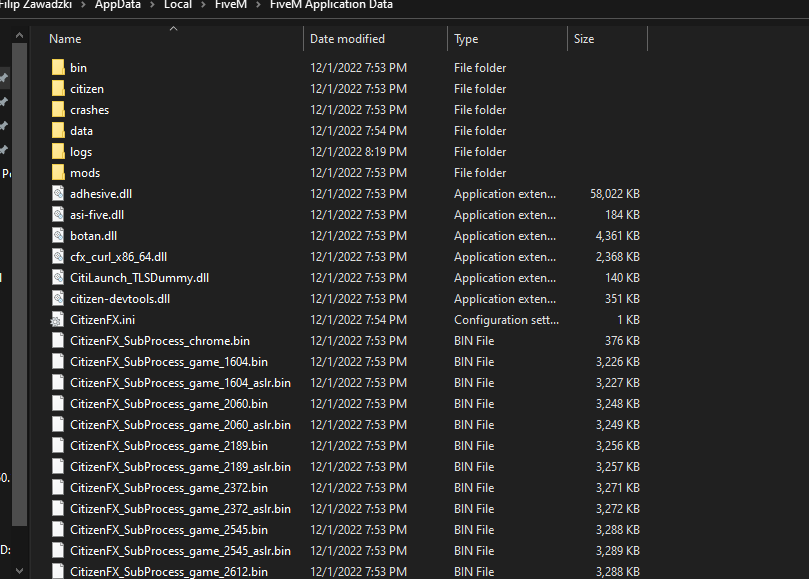Click CitizenFX_SubProcess_game_1604_aslr.bin file icon
This screenshot has height=579, width=809.
pyautogui.click(x=58, y=383)
